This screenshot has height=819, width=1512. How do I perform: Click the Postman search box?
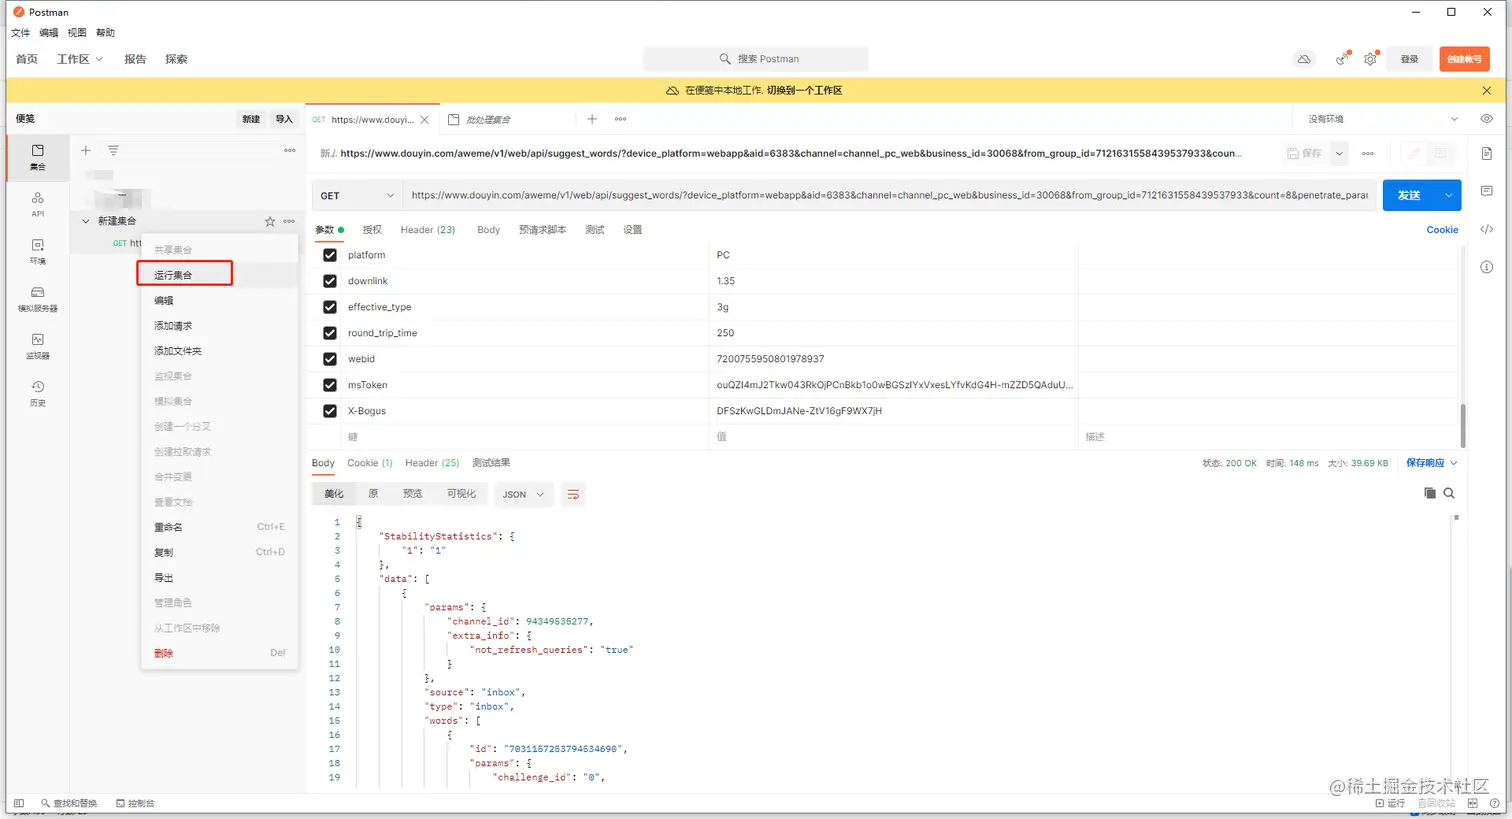pos(756,59)
